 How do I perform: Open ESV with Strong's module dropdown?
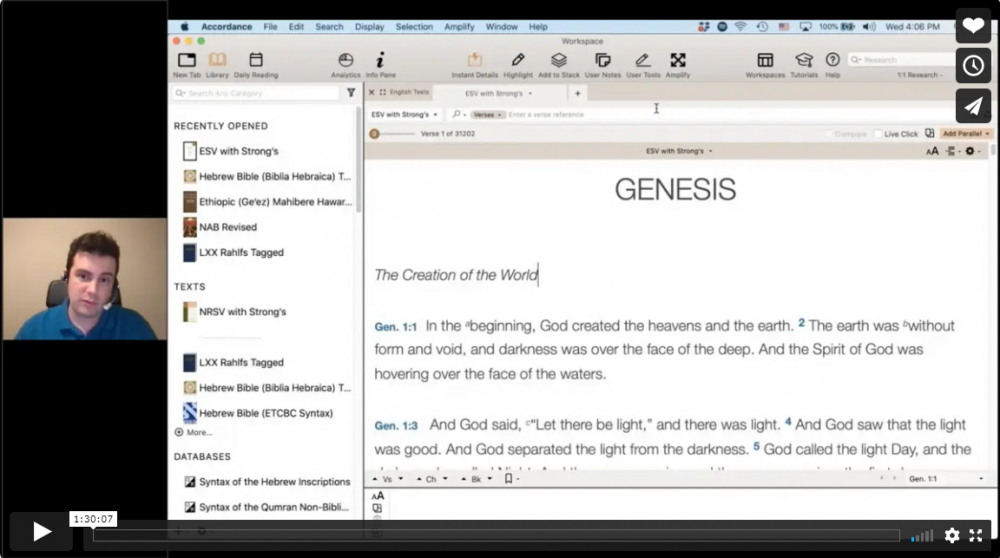pyautogui.click(x=404, y=115)
